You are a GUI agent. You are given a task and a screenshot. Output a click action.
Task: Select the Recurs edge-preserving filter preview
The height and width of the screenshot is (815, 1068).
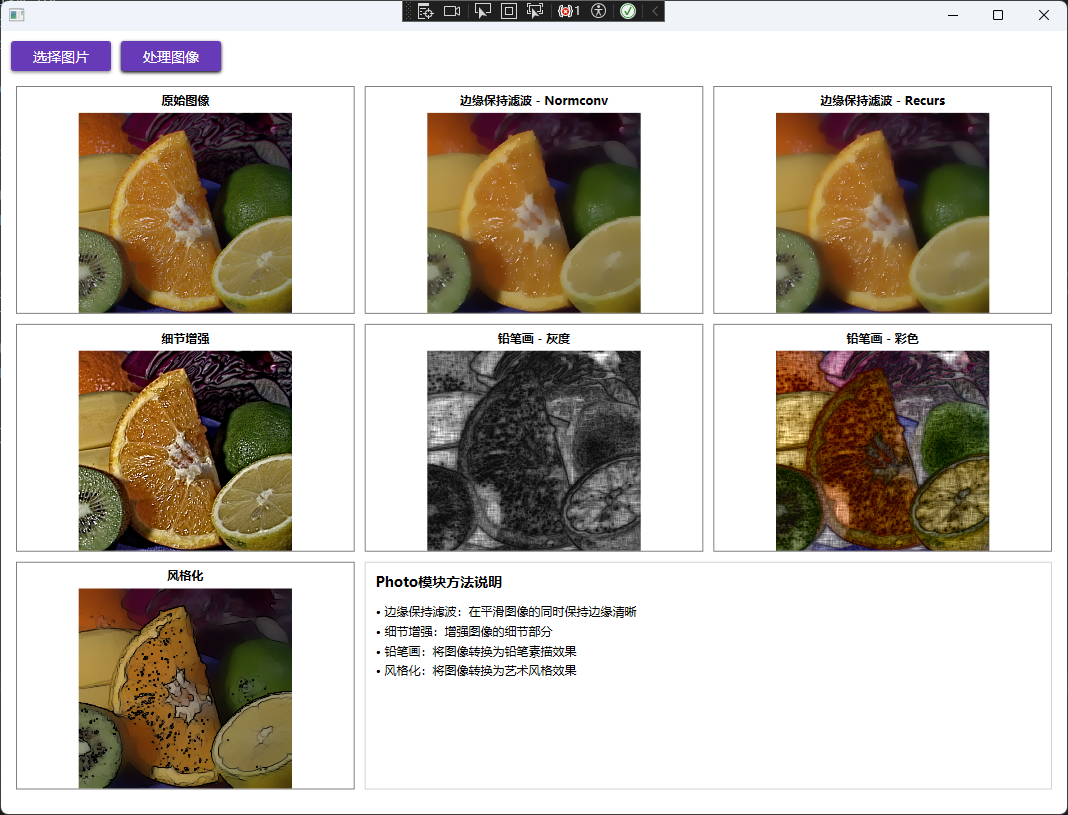[882, 212]
